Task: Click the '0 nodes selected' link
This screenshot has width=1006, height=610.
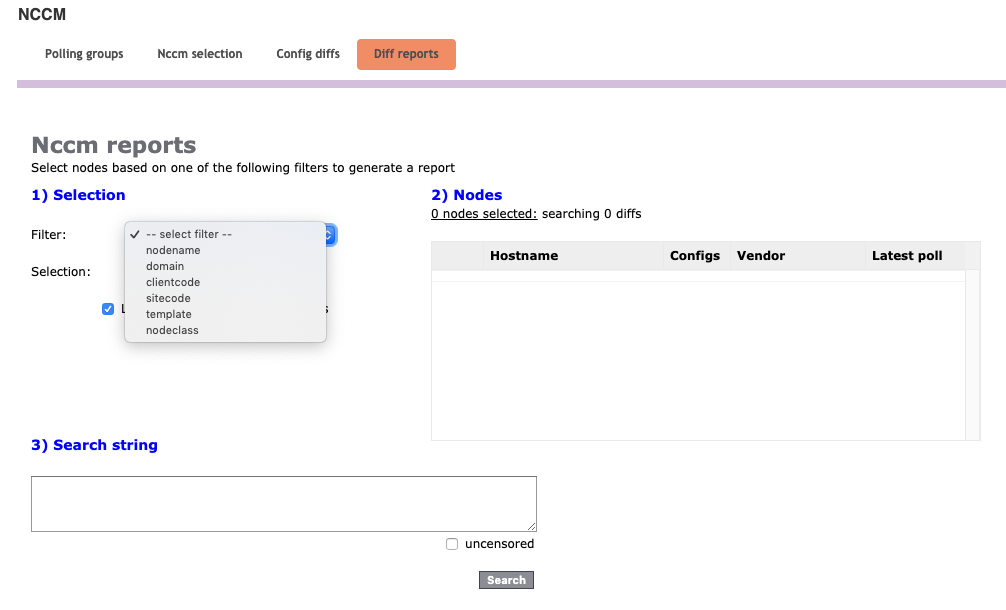Action: pyautogui.click(x=484, y=214)
